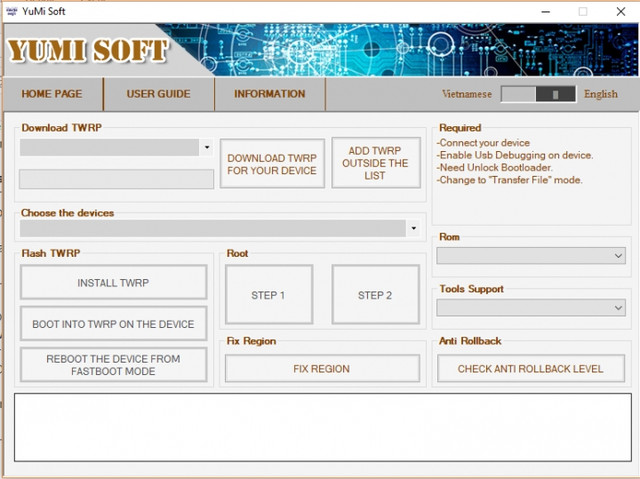640x479 pixels.
Task: Click REBOOT THE DEVICE FROM FASTBOOT MODE
Action: click(113, 365)
